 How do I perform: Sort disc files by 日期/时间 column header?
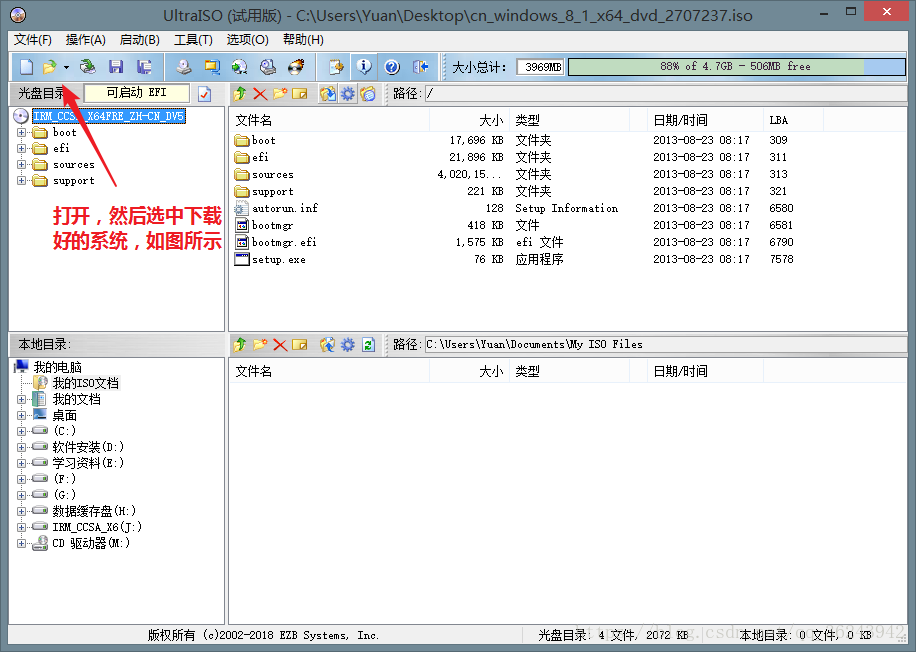pos(706,120)
